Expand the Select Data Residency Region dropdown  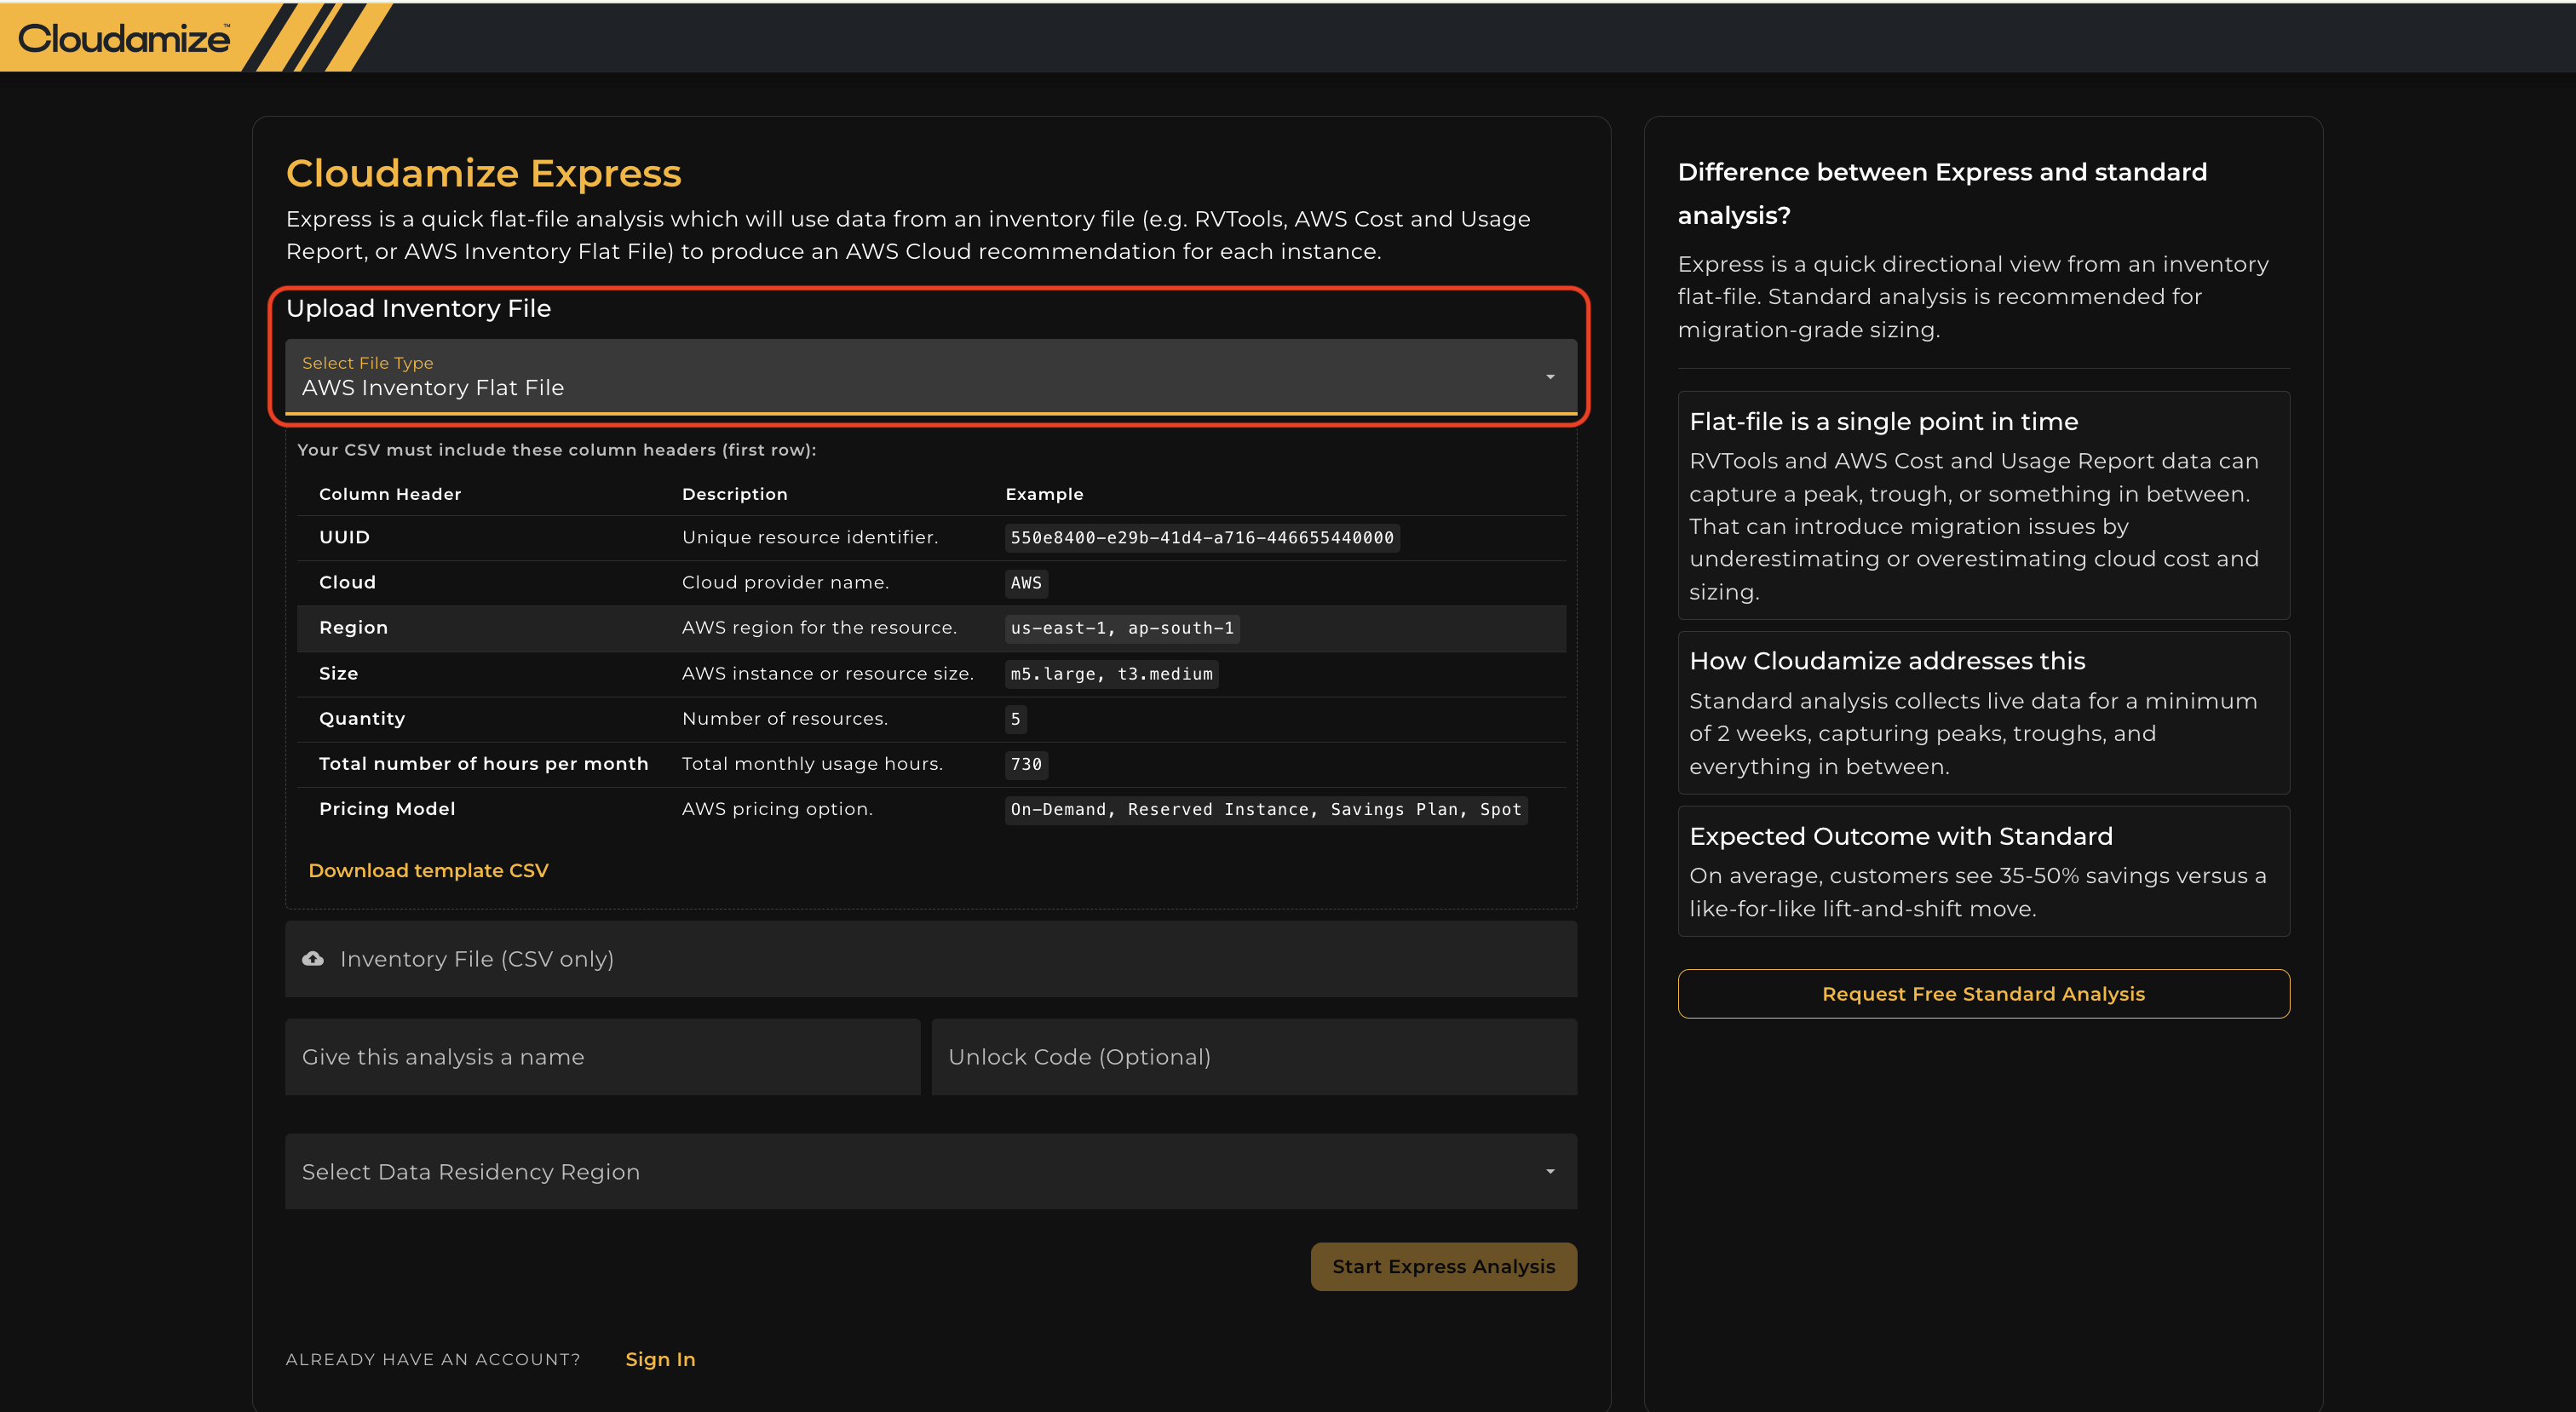(x=931, y=1171)
